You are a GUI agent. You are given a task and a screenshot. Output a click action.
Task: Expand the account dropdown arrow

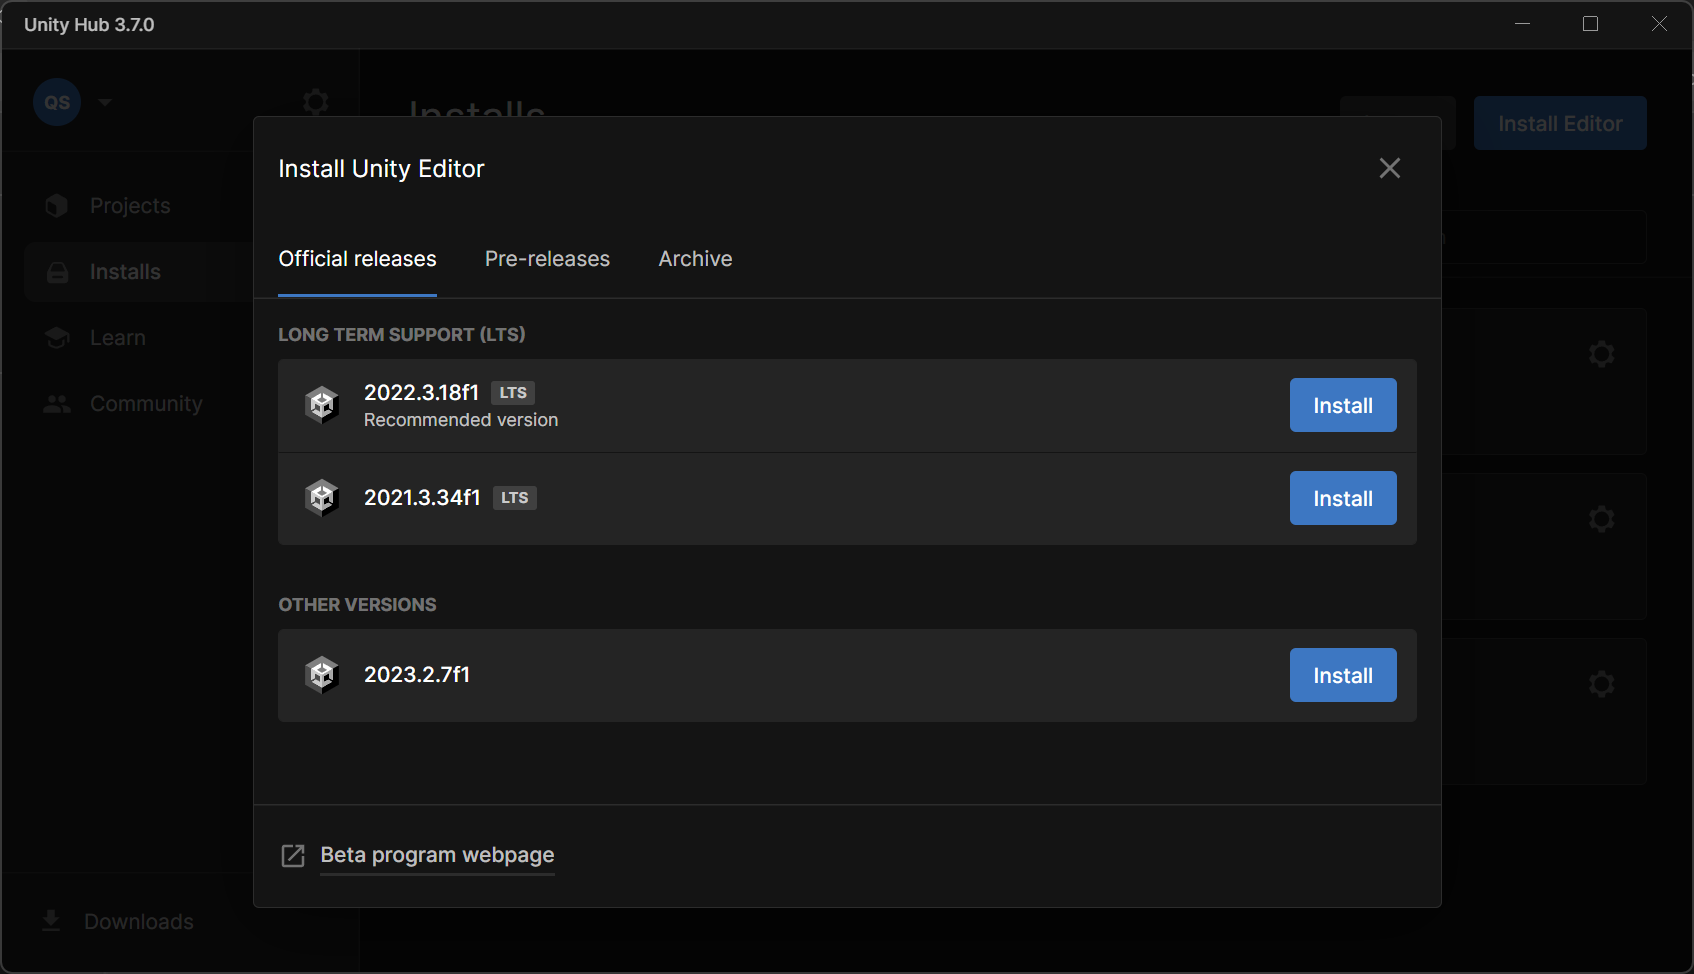pyautogui.click(x=105, y=102)
